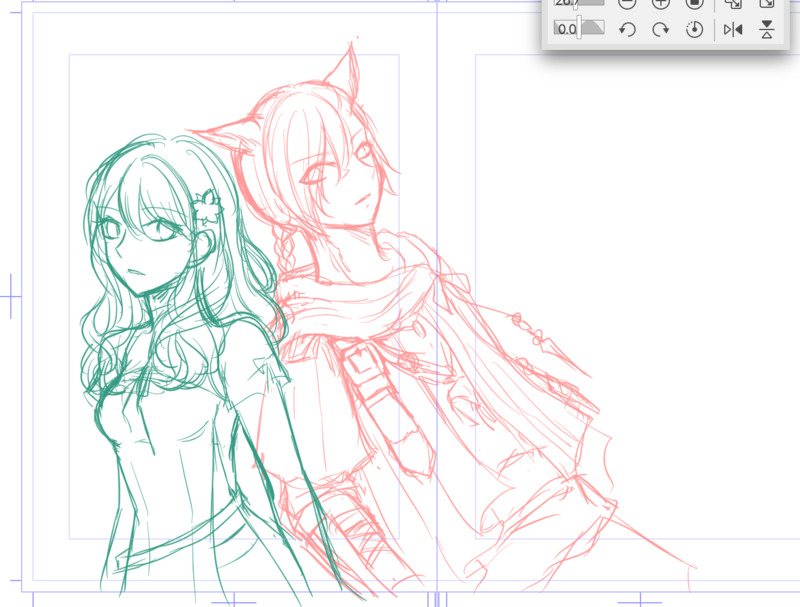The image size is (800, 607).
Task: Flip canvas vertically in Navigator
Action: coord(767,30)
